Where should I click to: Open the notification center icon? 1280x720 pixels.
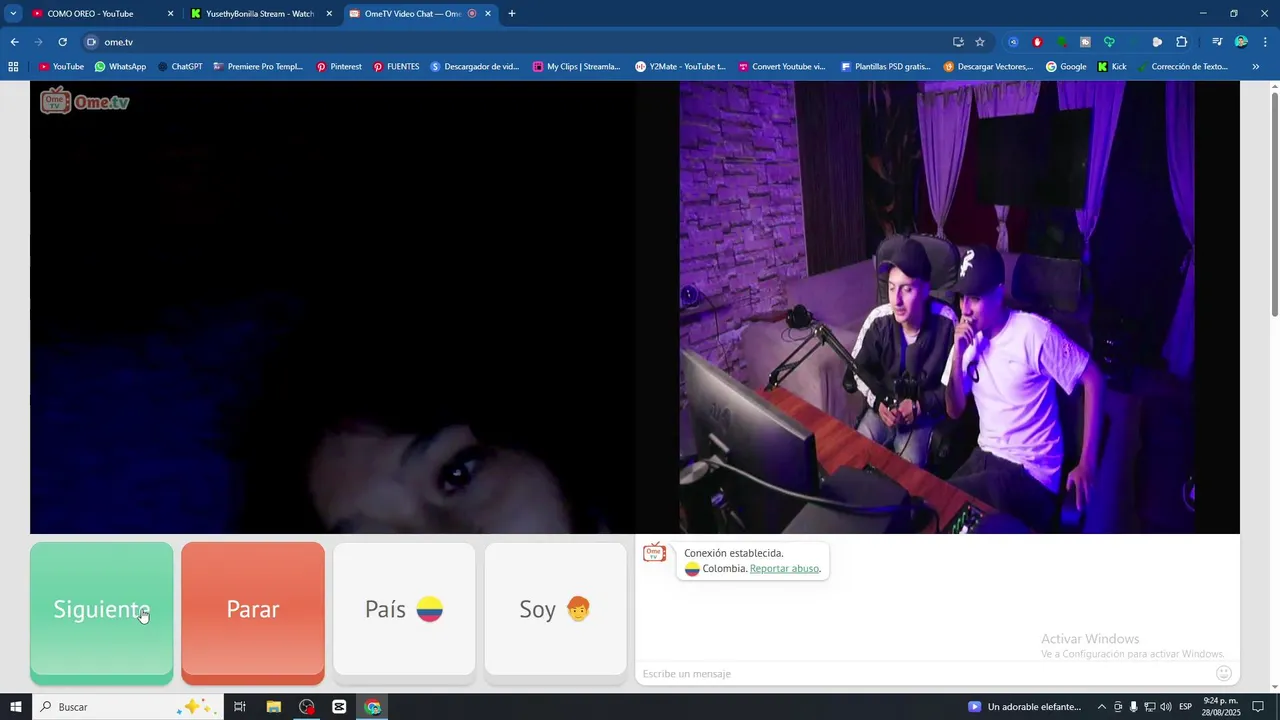coord(1259,707)
